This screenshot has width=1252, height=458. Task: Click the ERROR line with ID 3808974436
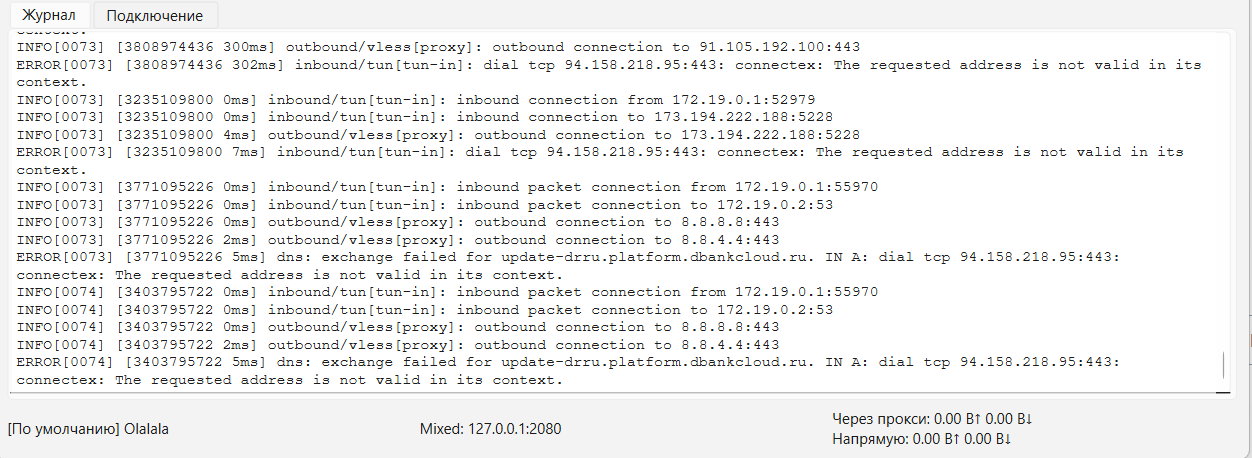pos(609,73)
